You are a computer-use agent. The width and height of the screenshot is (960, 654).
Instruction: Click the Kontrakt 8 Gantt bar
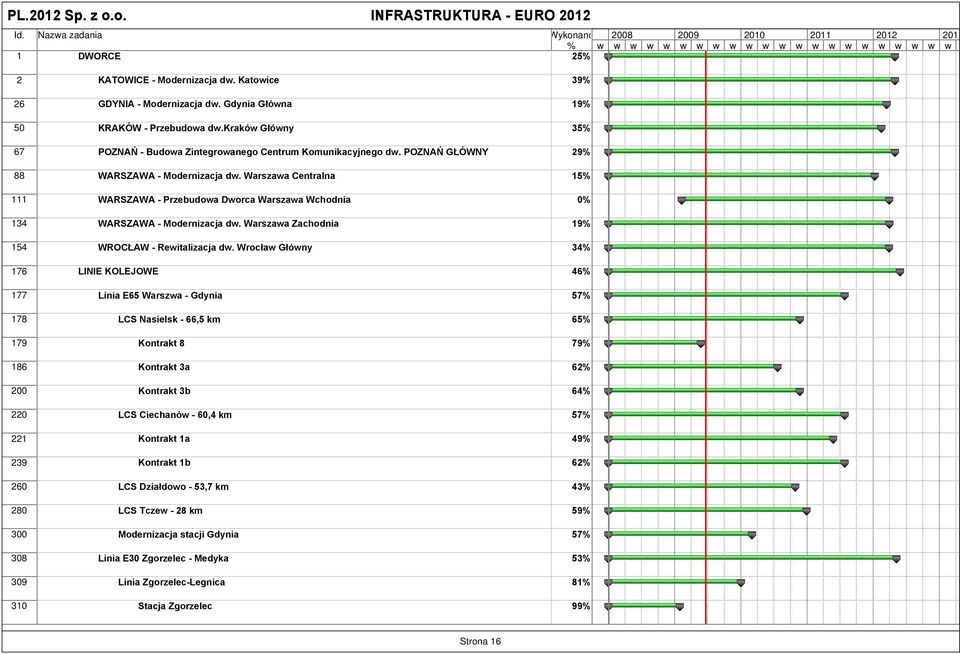(x=654, y=343)
